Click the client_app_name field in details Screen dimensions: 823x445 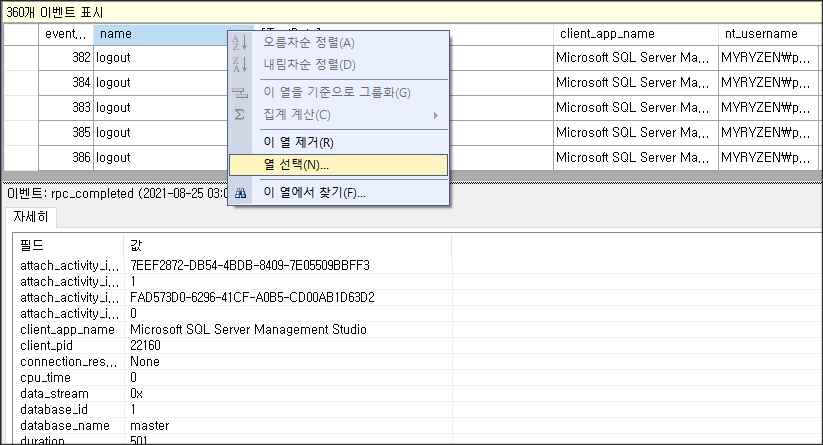67,330
